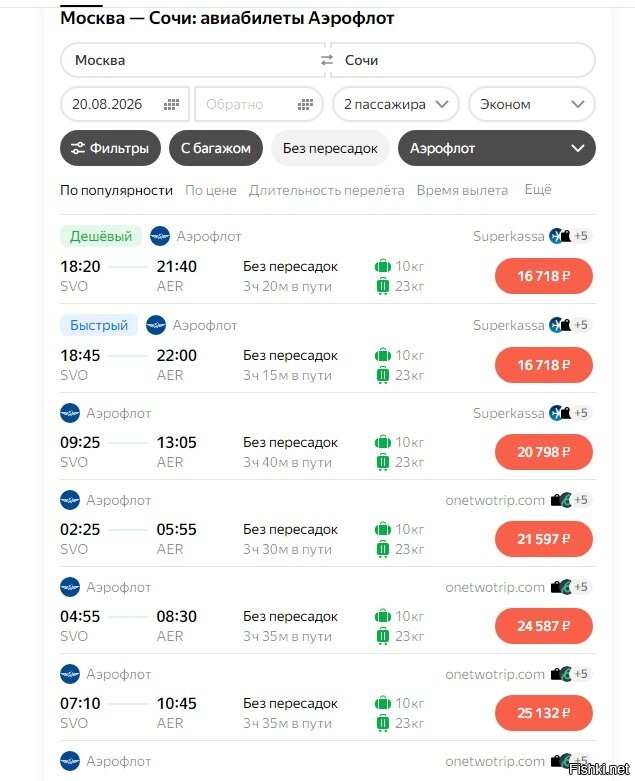This screenshot has height=781, width=635.
Task: Click onetwotrip.com partner icons on 02:25 flight
Action: pyautogui.click(x=571, y=500)
